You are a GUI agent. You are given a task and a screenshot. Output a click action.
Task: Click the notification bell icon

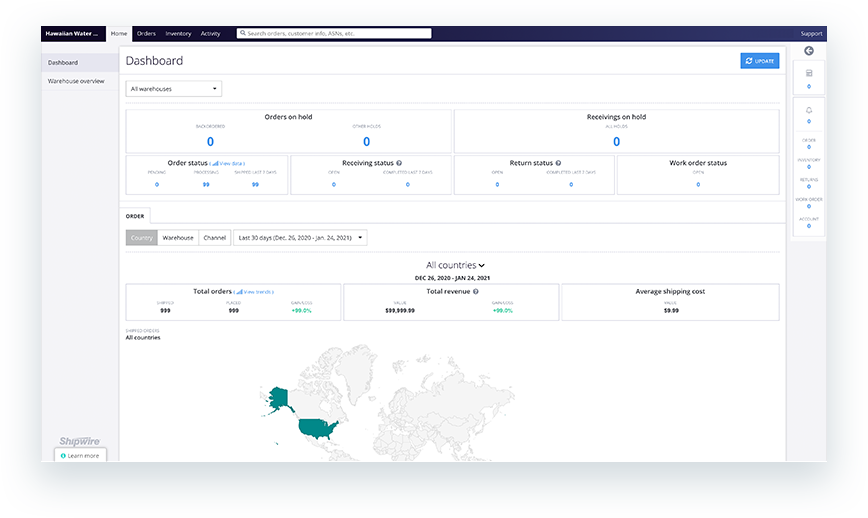pos(808,109)
